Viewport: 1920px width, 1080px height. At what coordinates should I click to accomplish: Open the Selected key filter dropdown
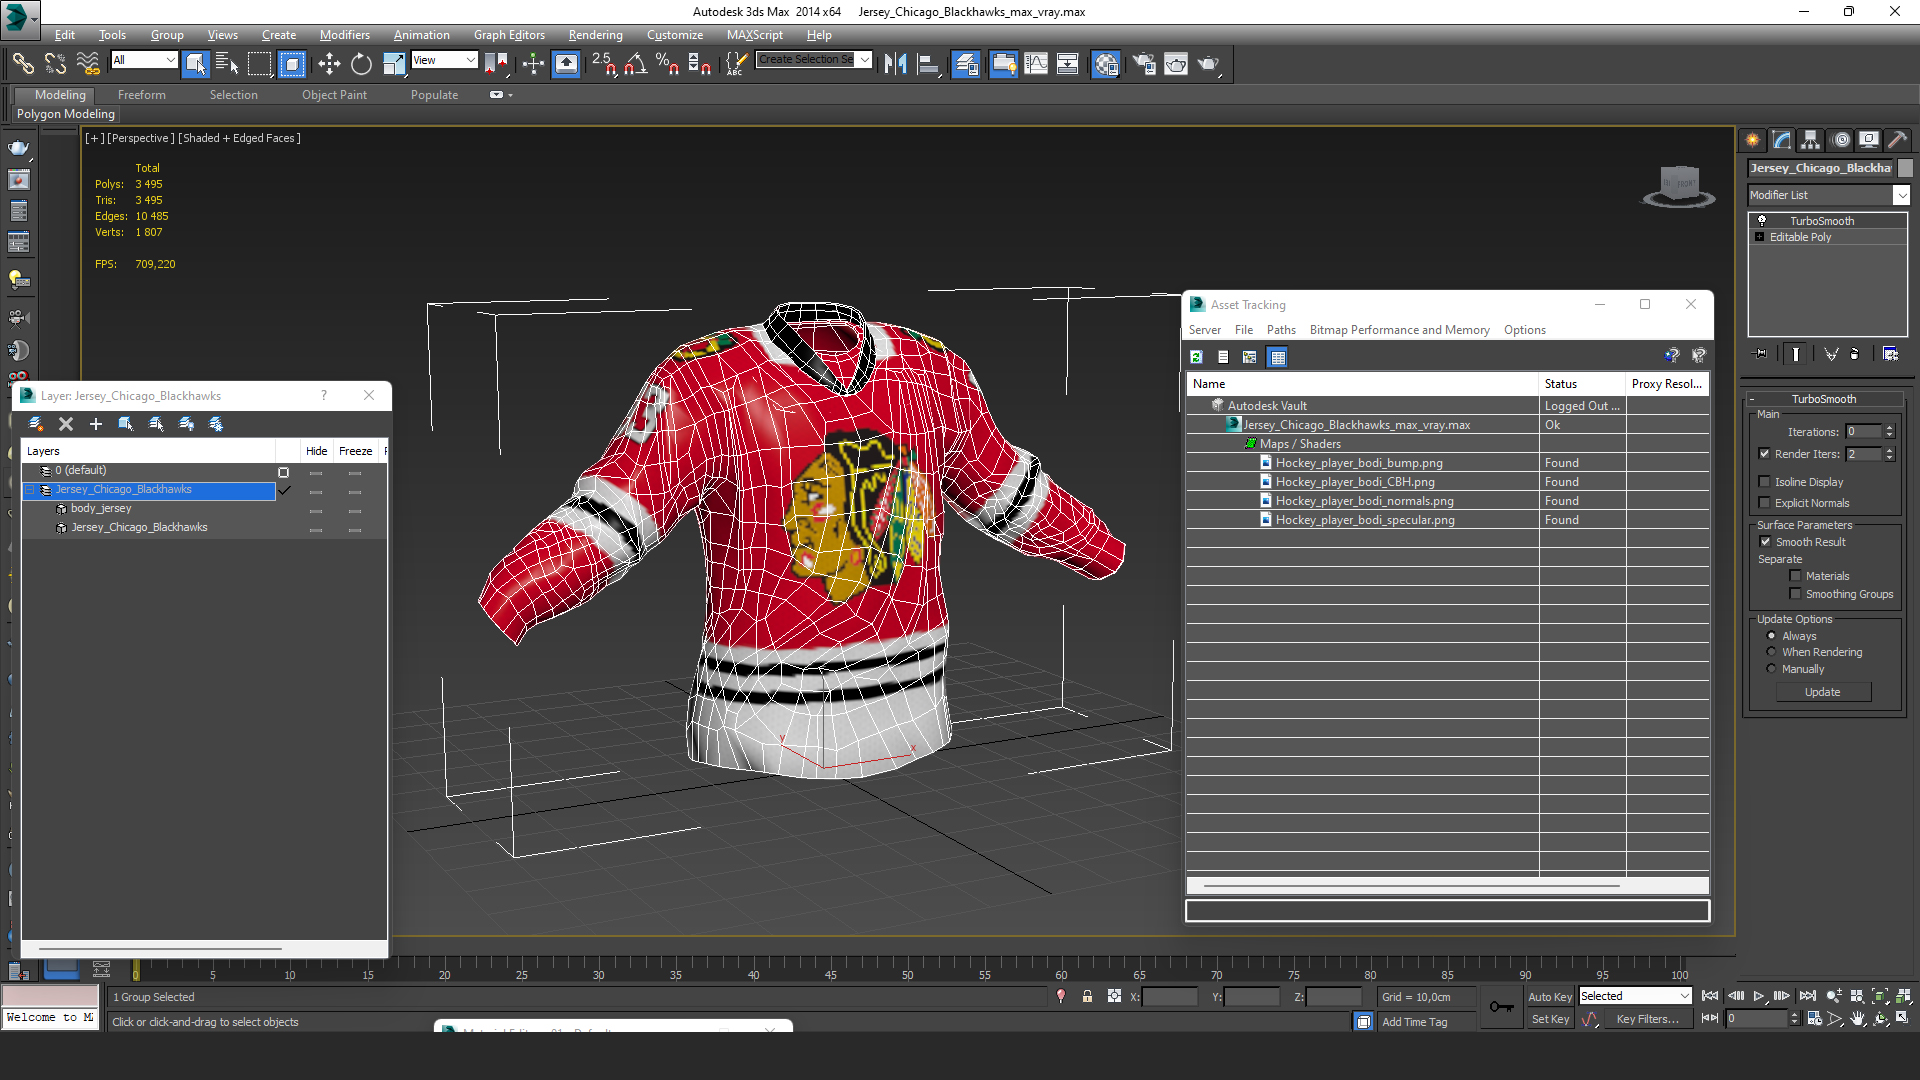[x=1685, y=996]
